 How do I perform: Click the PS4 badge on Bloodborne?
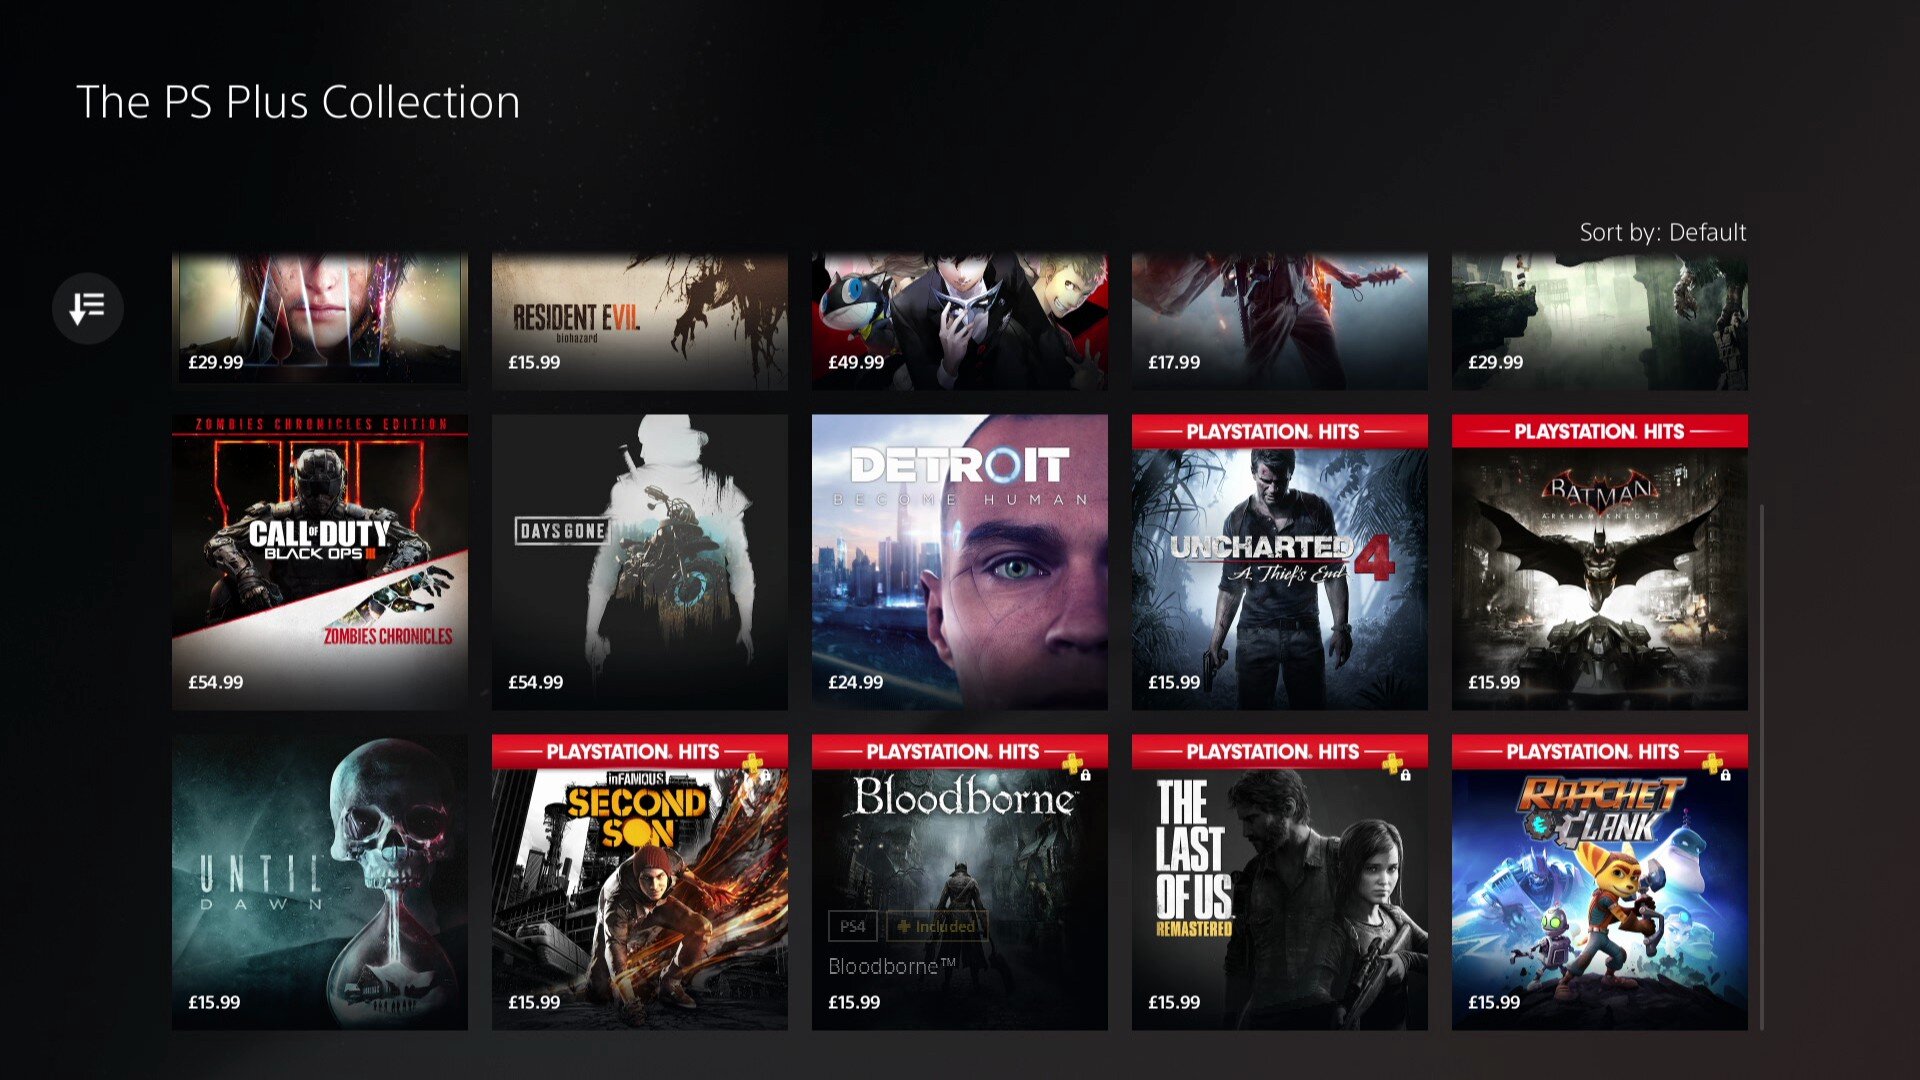tap(852, 926)
